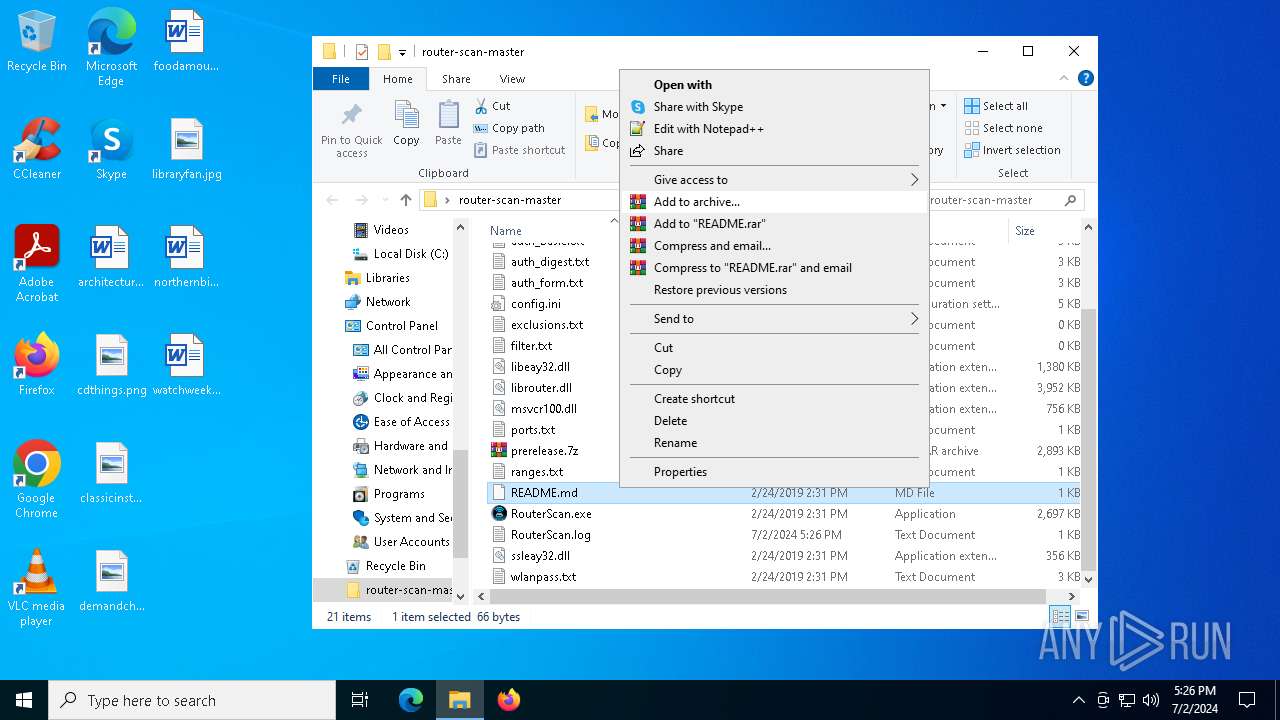Viewport: 1280px width, 720px height.
Task: Select wlanpass.txt file
Action: point(785,577)
